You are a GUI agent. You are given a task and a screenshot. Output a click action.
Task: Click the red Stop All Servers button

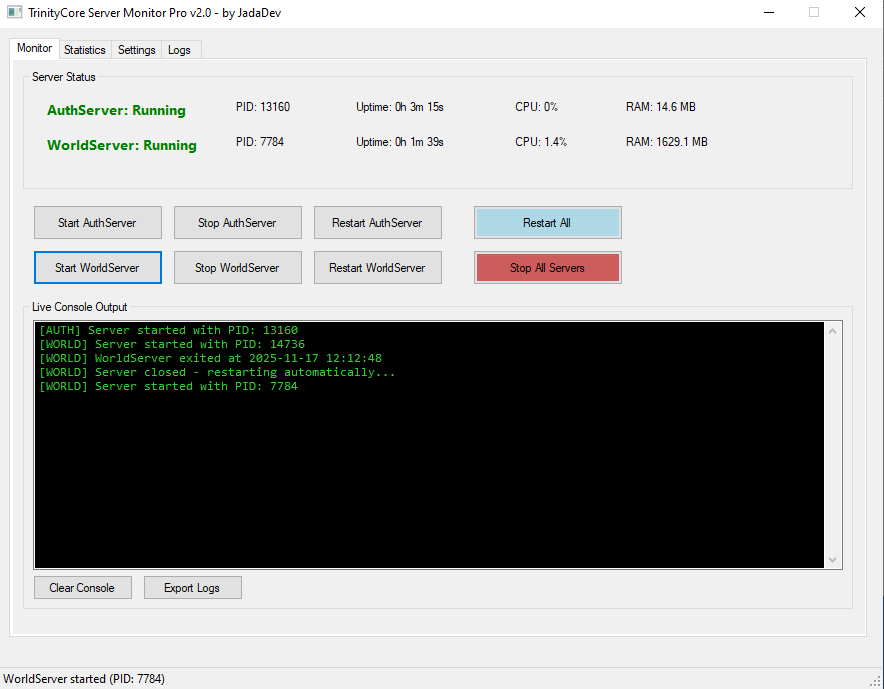tap(547, 268)
